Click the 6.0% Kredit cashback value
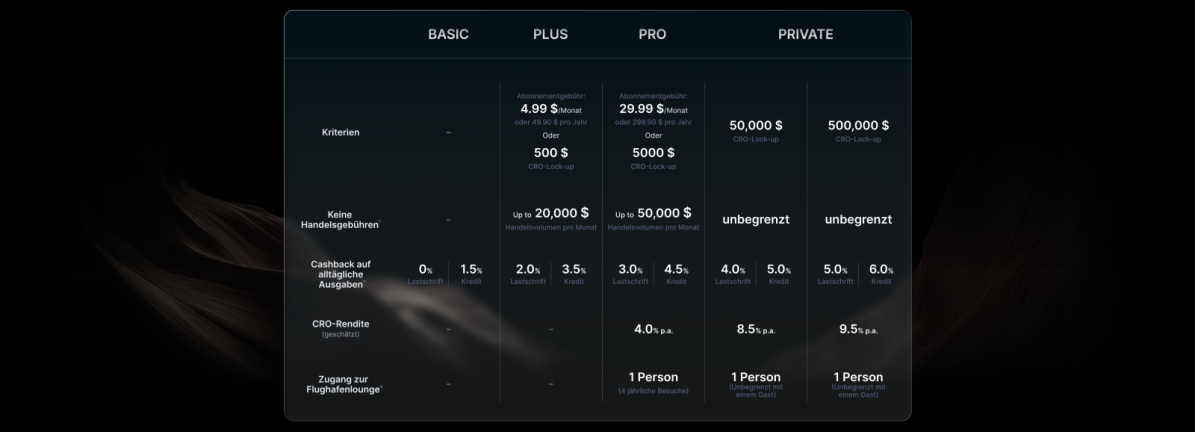The image size is (1195, 432). 881,270
